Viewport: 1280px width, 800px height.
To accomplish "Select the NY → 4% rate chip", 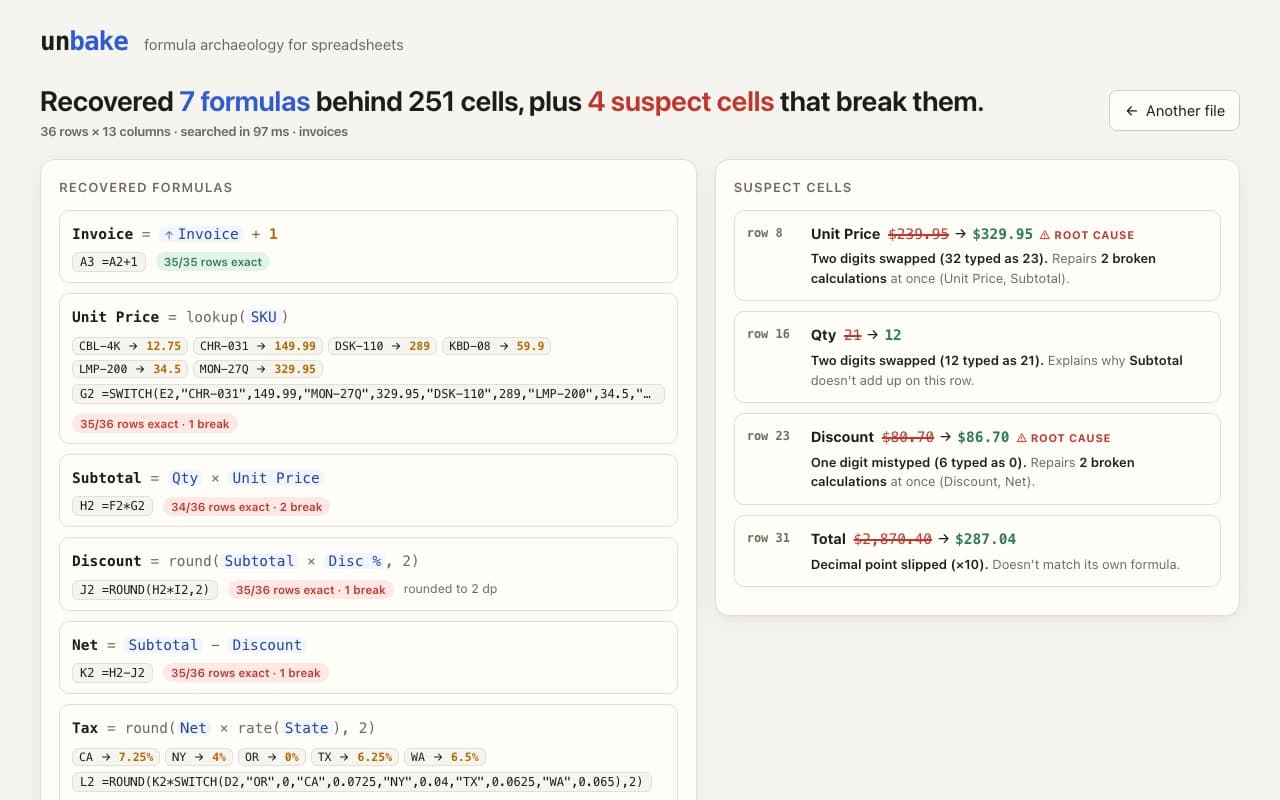I will pyautogui.click(x=200, y=757).
